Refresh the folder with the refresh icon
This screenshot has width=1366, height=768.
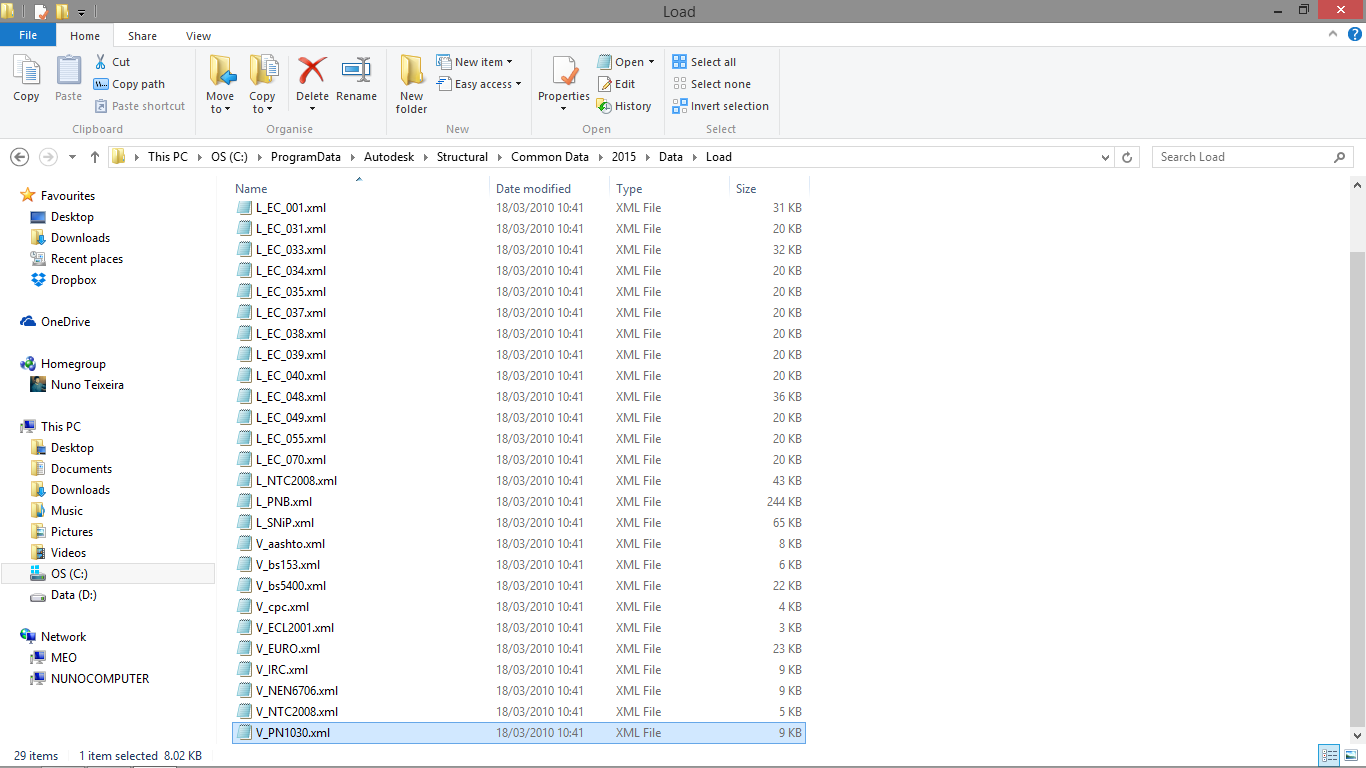tap(1128, 156)
